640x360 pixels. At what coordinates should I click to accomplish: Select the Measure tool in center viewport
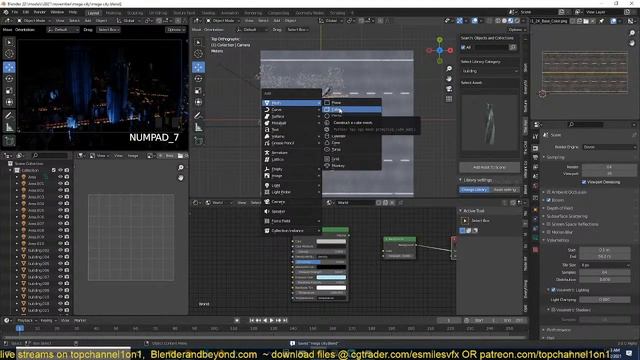point(198,128)
